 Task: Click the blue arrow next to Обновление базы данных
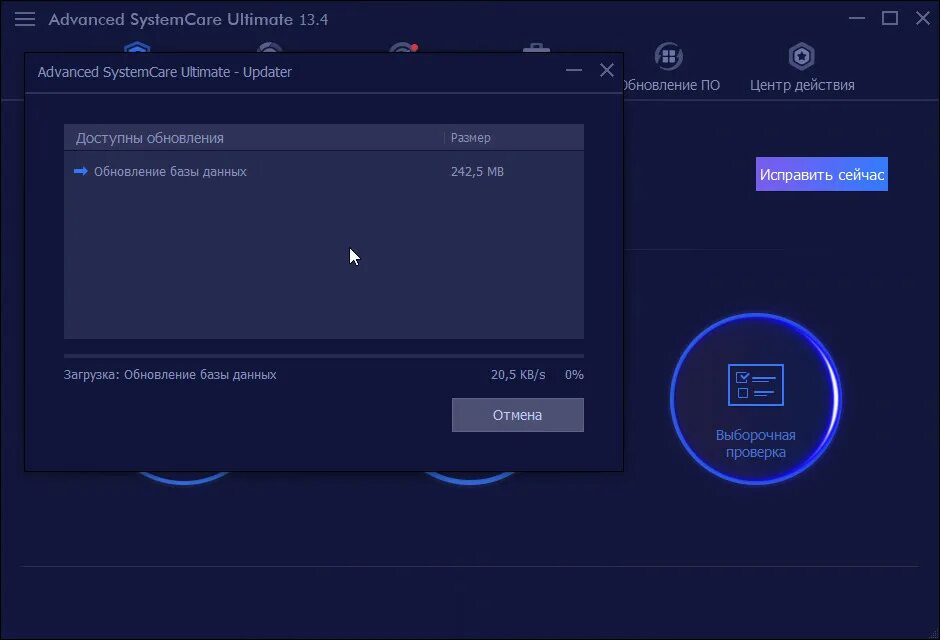pos(80,171)
